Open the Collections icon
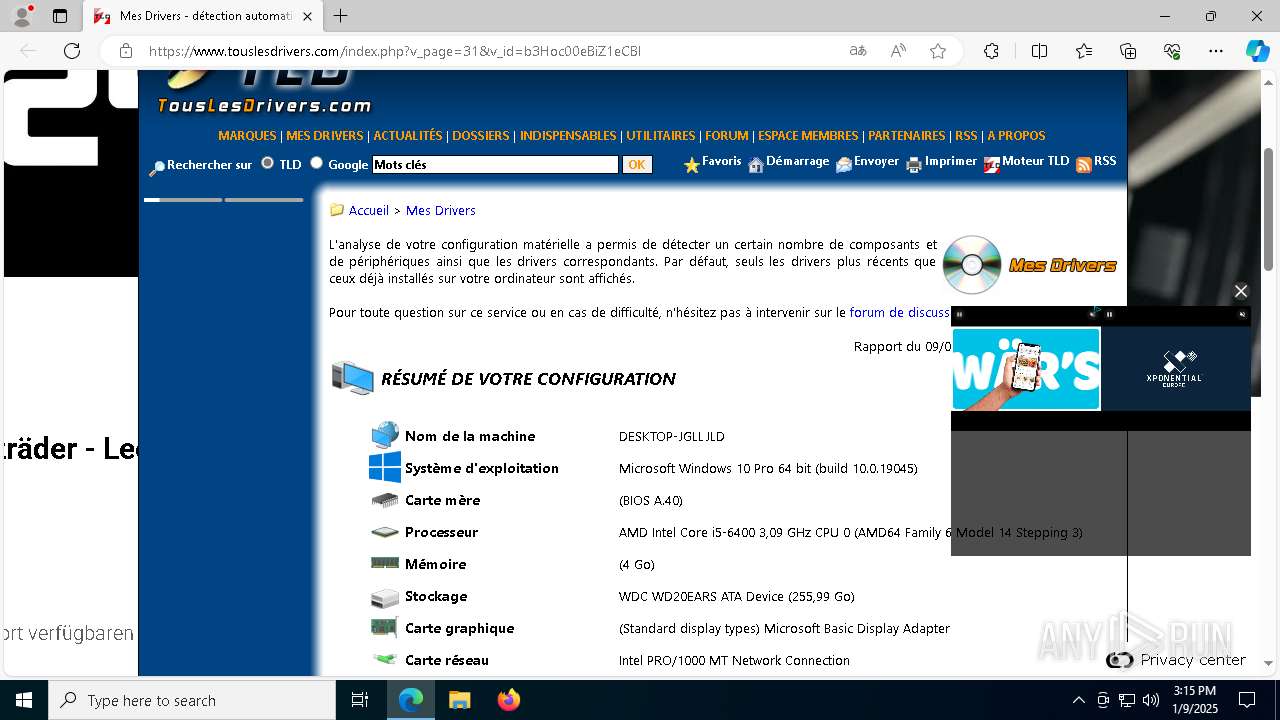 (1128, 51)
